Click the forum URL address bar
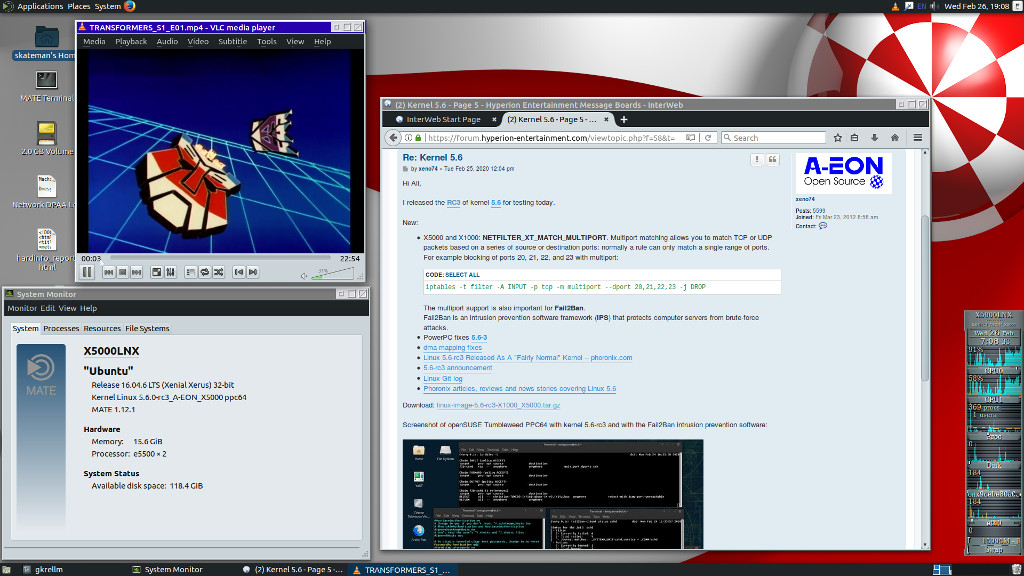The image size is (1024, 576). coord(552,138)
